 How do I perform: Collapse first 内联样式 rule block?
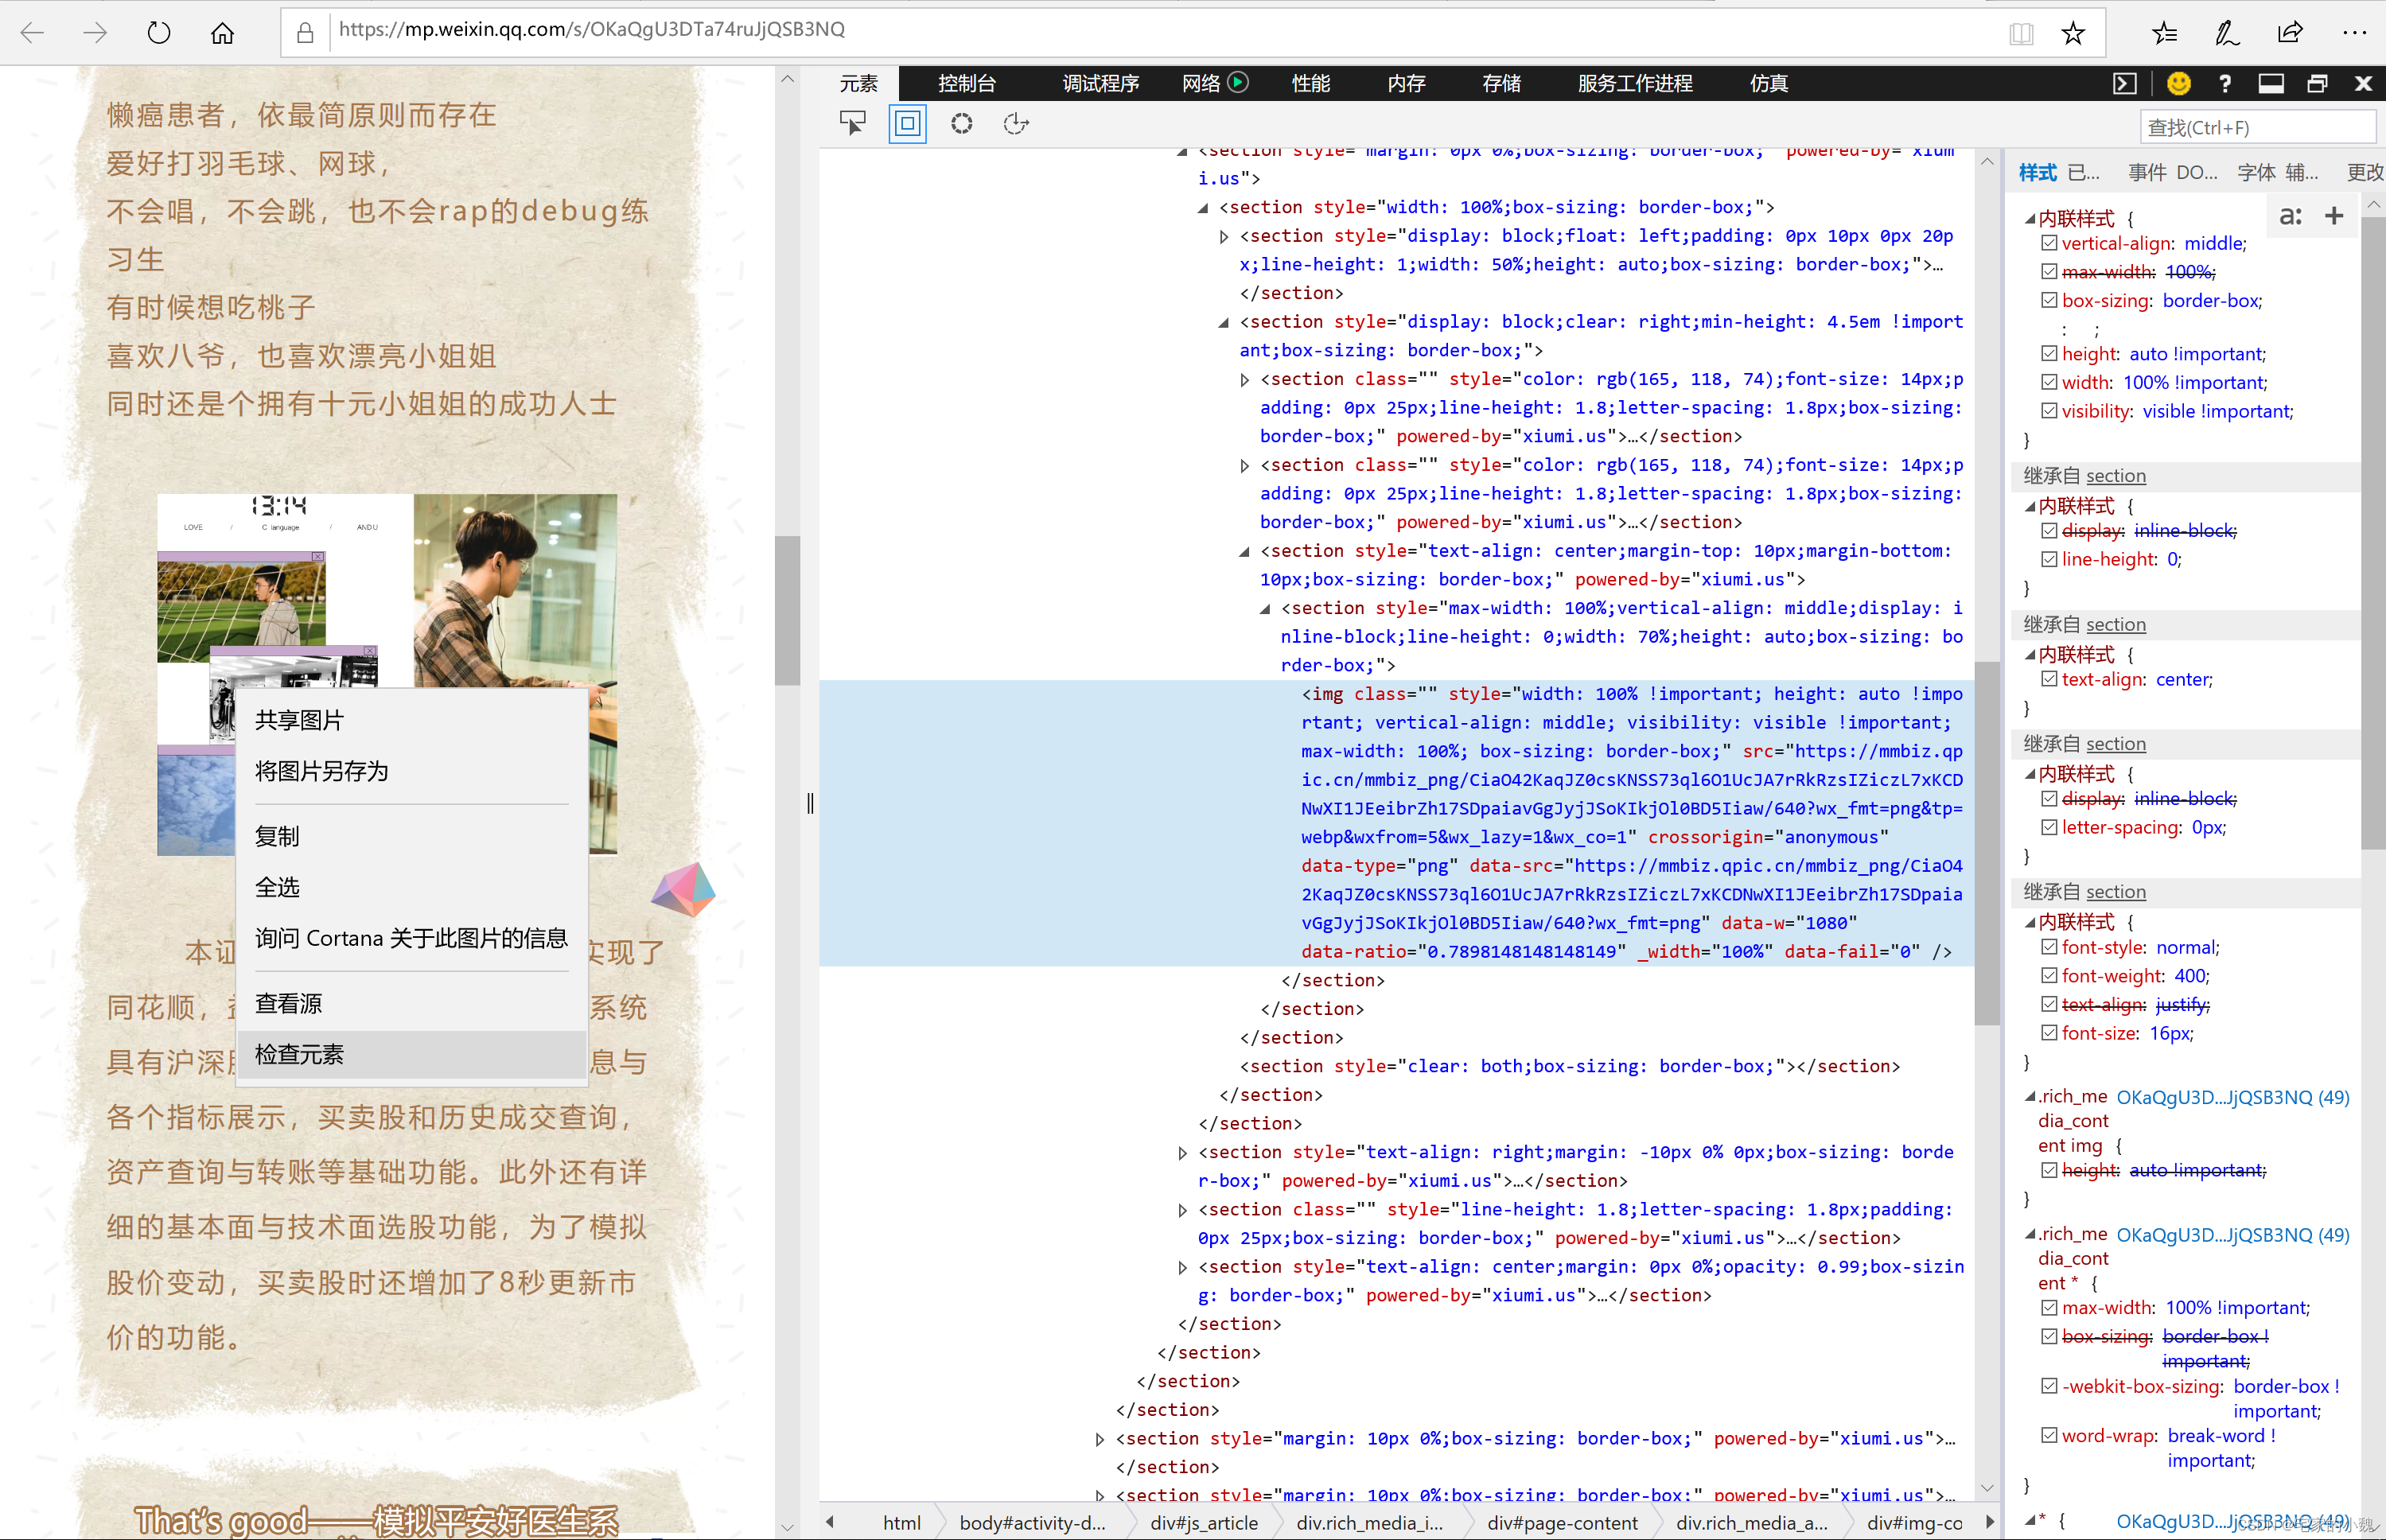tap(2031, 219)
